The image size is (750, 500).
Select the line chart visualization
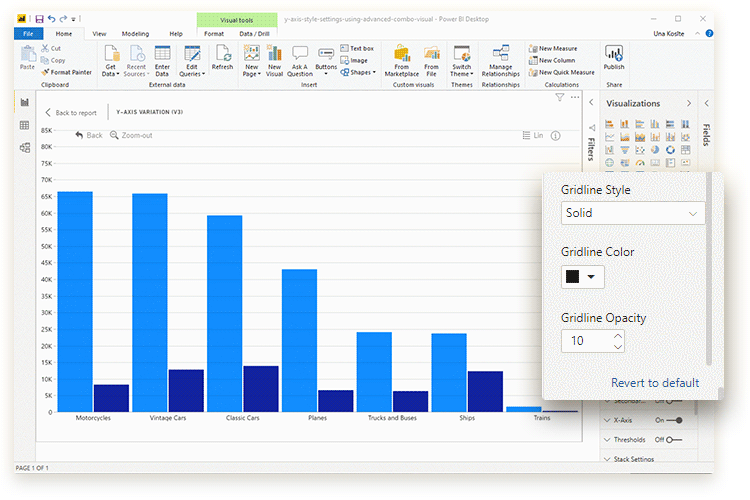click(609, 137)
